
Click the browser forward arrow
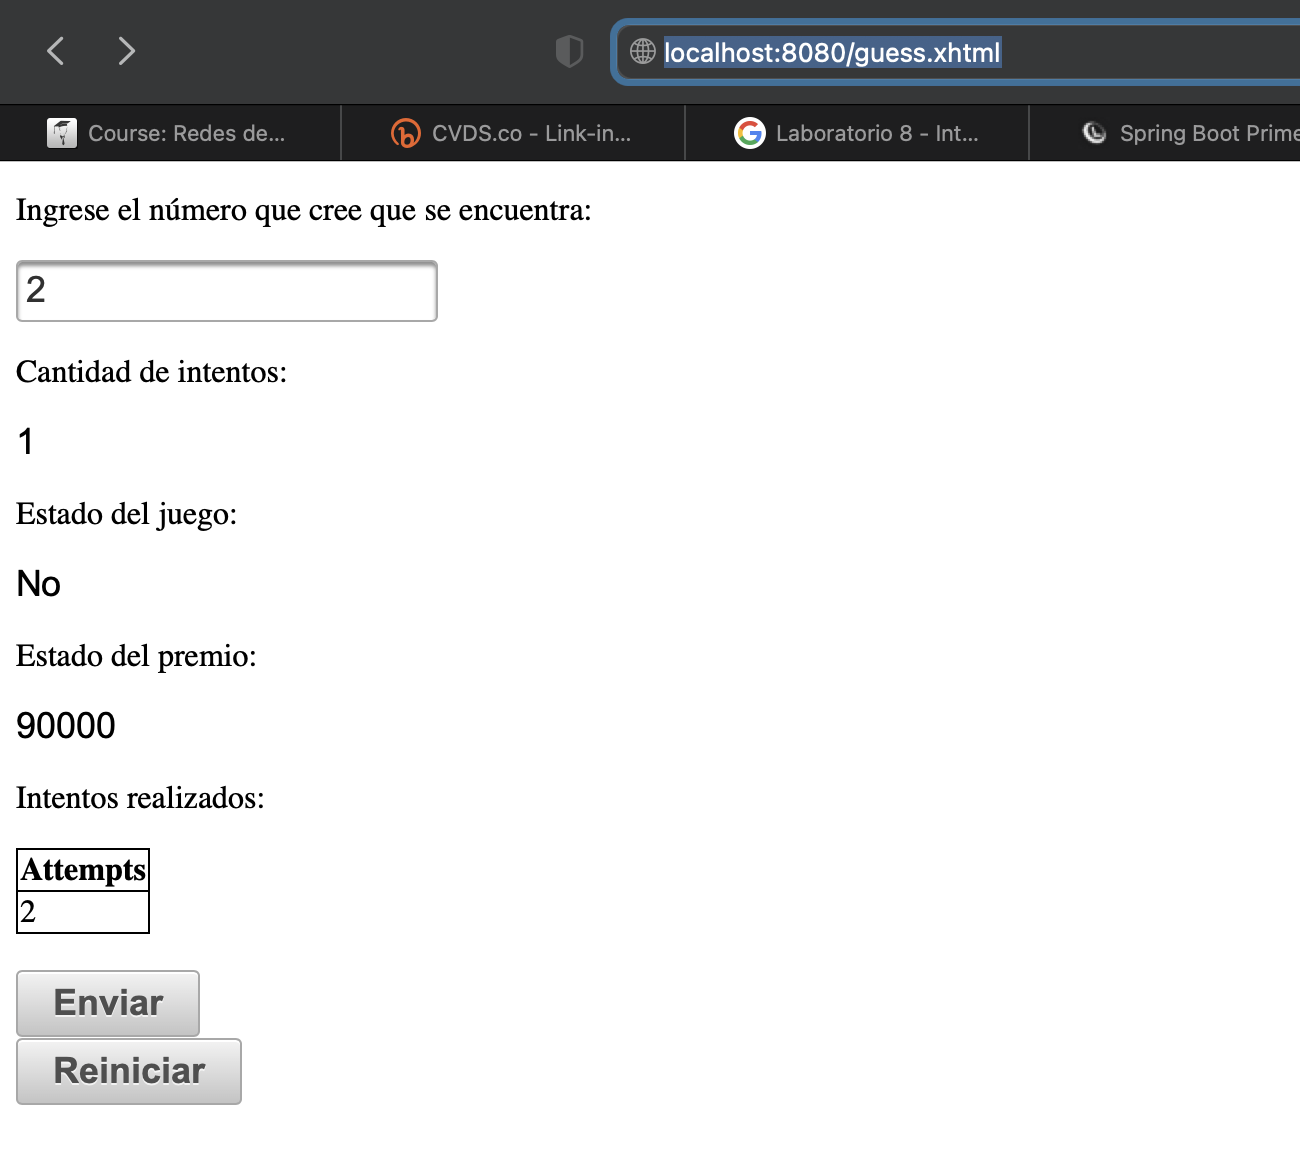(127, 51)
